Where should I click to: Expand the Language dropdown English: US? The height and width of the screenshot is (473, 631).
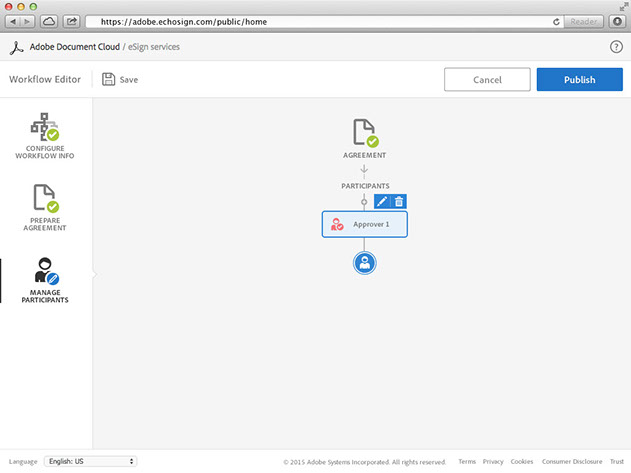(89, 461)
